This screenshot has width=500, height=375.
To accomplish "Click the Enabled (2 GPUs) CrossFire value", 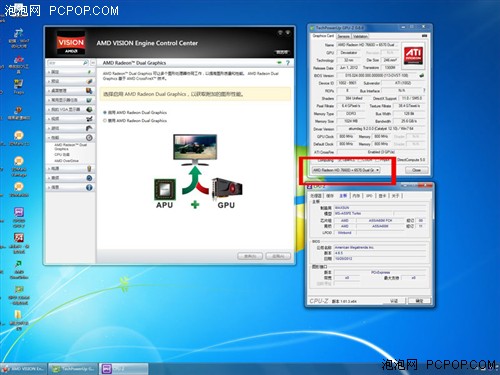I will [x=380, y=152].
